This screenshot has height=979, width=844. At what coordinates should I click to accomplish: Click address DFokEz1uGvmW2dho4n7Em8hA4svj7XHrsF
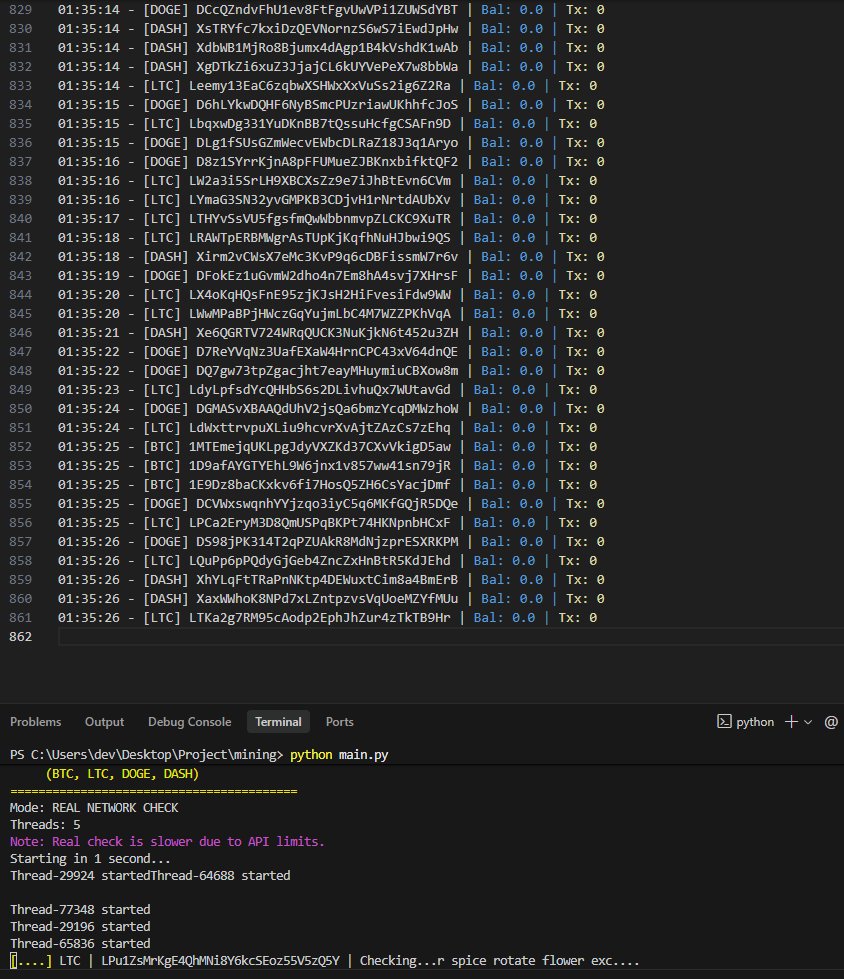click(327, 275)
